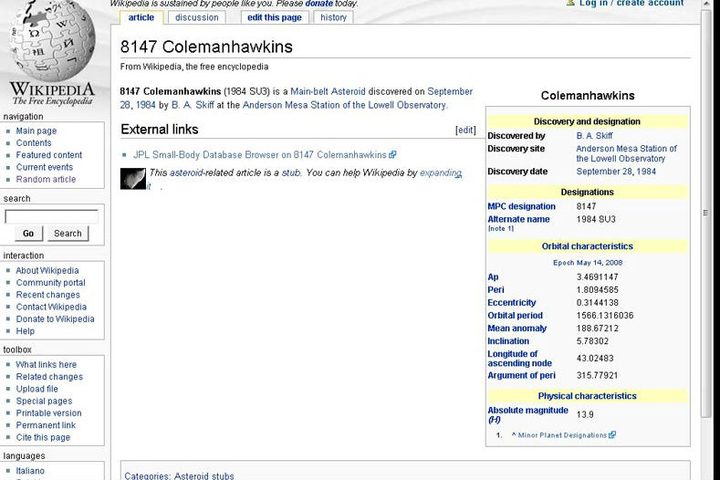
Task: Open Contact Wikipedia link
Action: coord(51,307)
